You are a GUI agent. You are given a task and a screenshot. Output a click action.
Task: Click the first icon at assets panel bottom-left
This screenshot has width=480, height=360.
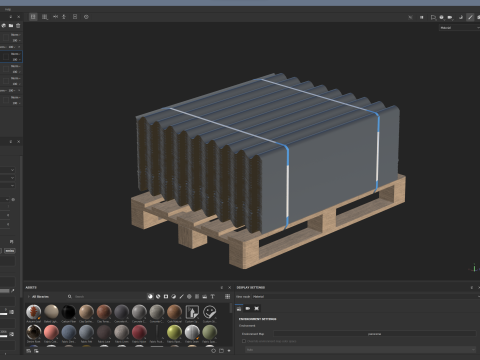point(29,351)
